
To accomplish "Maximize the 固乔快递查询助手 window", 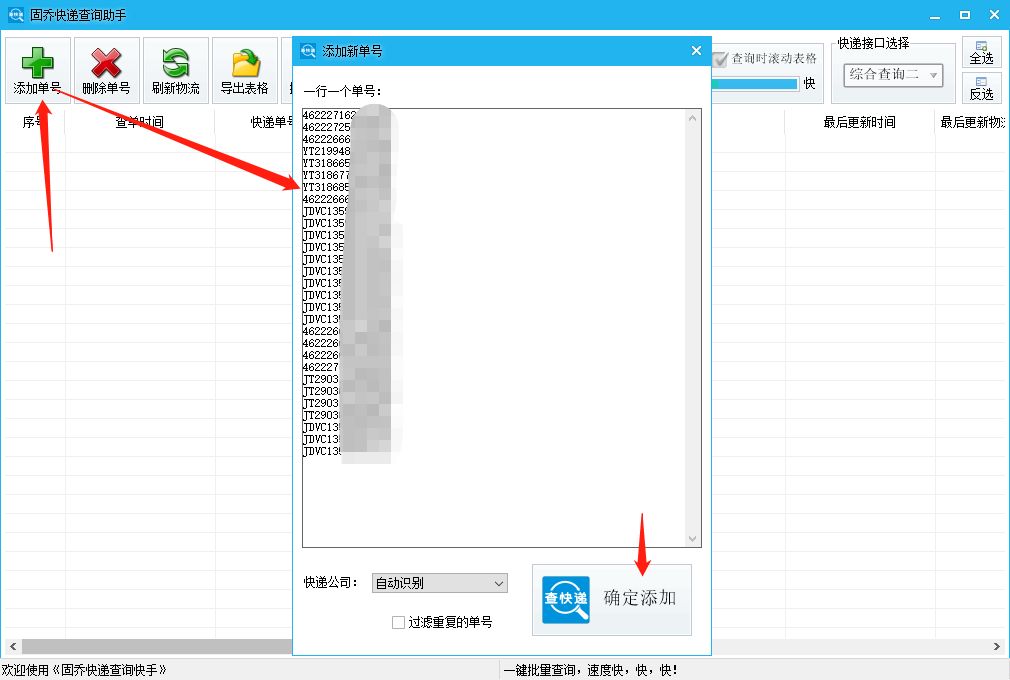I will [965, 15].
